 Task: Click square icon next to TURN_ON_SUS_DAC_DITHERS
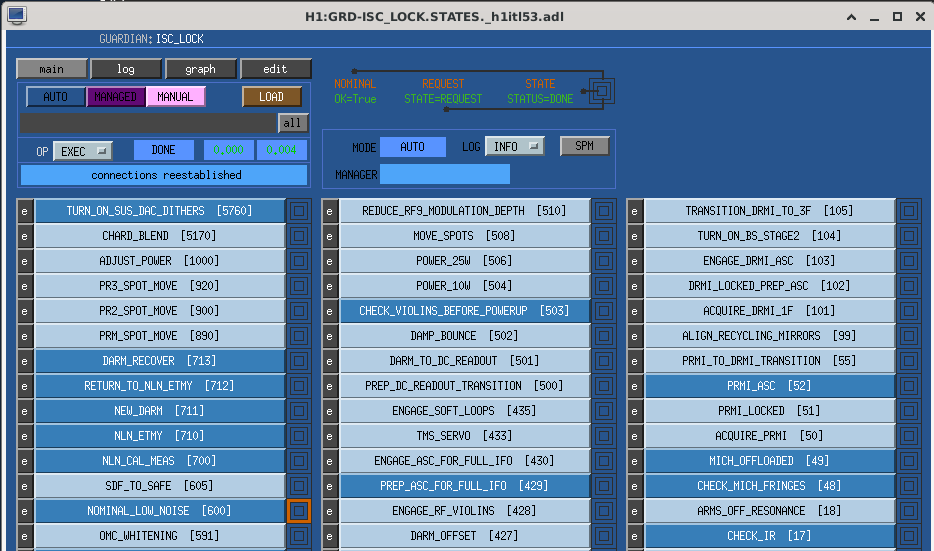pyautogui.click(x=299, y=211)
